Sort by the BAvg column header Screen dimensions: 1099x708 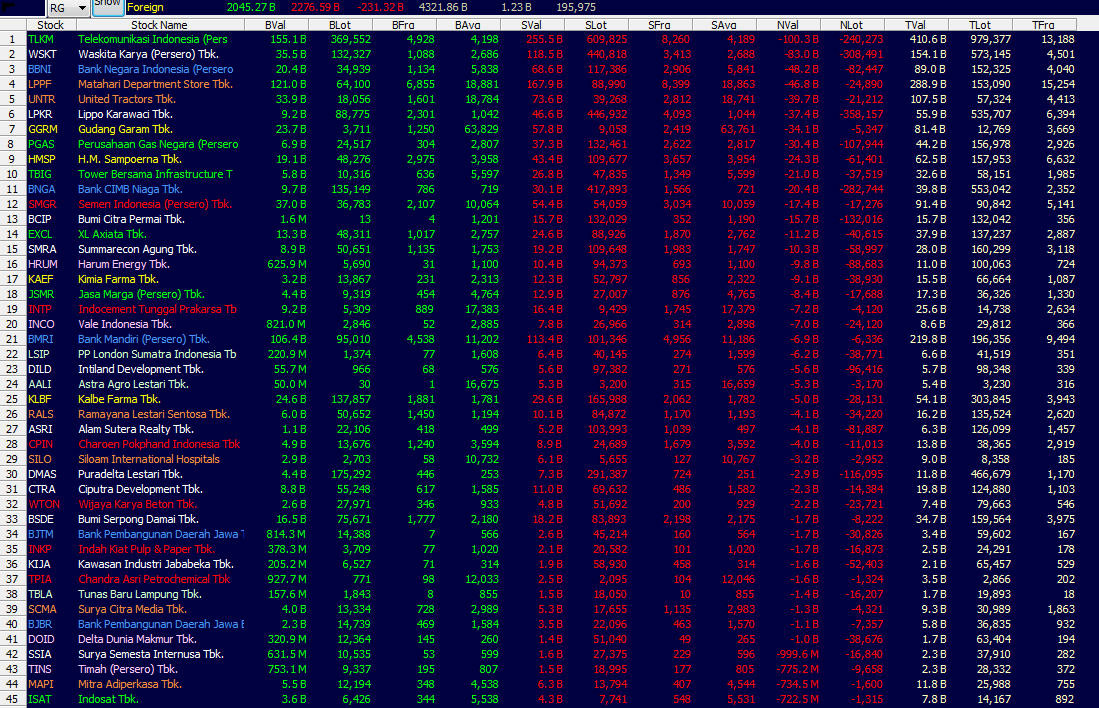pos(467,25)
